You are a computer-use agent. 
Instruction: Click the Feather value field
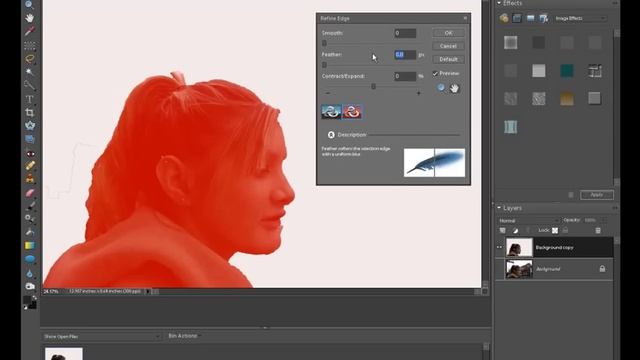(405, 55)
